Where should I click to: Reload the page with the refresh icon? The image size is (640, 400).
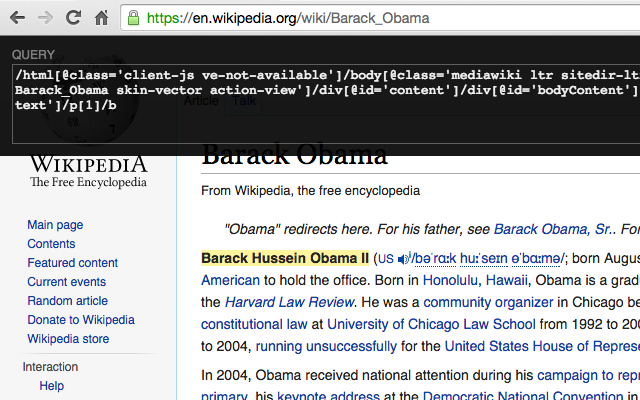(74, 18)
